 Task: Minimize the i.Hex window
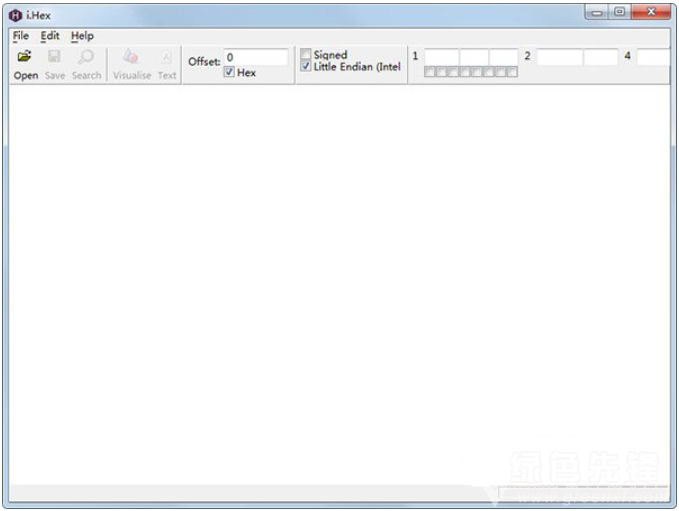tap(597, 13)
